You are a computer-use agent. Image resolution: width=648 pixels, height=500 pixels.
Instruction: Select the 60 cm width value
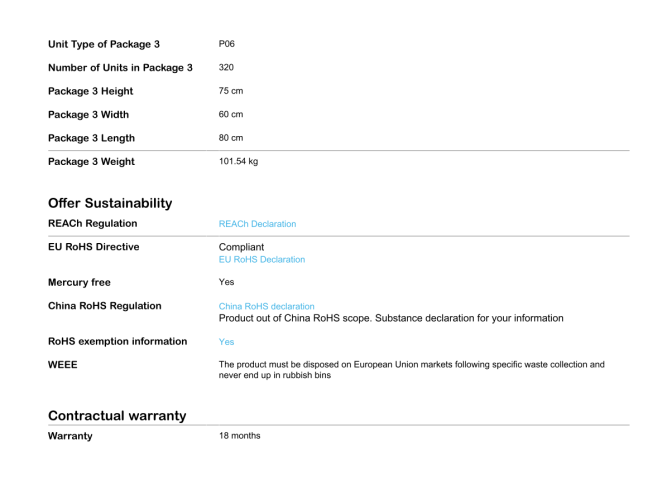tap(231, 114)
